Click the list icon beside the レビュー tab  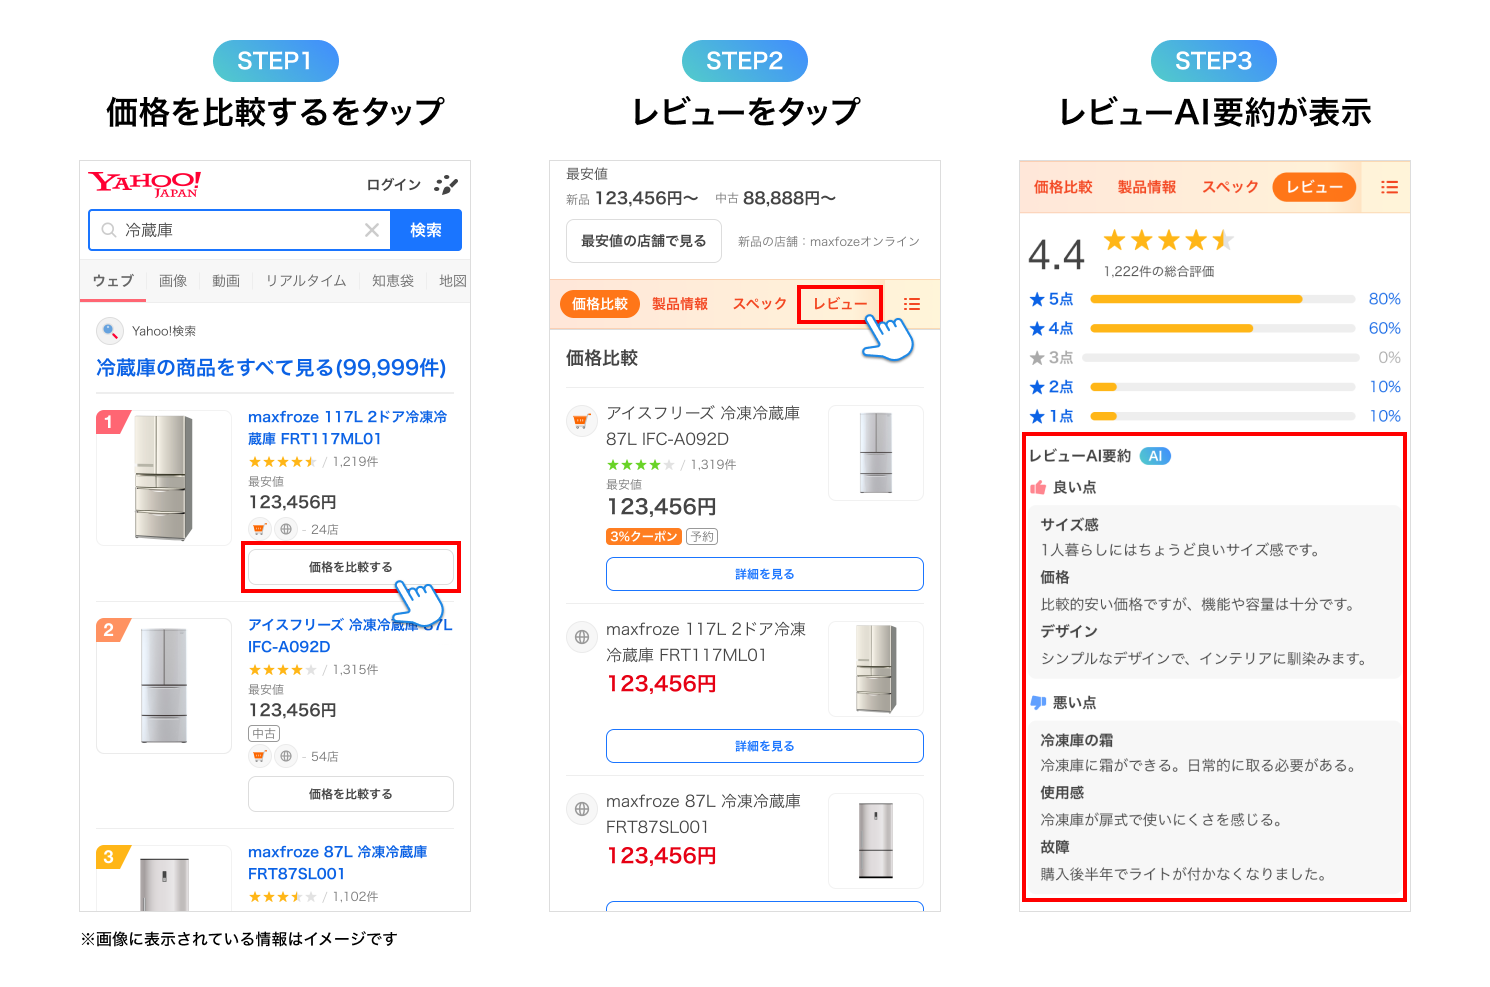(911, 304)
